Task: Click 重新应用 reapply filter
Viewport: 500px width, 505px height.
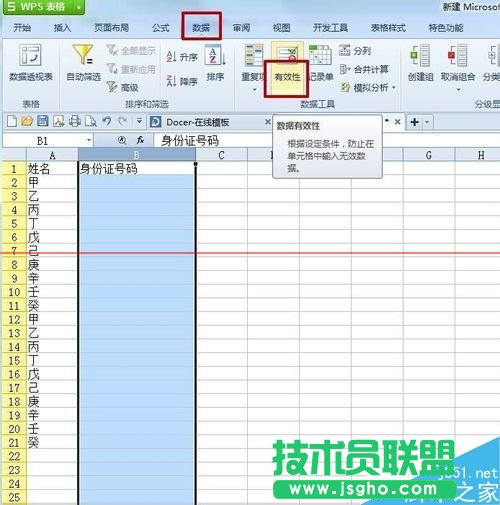Action: pyautogui.click(x=131, y=69)
